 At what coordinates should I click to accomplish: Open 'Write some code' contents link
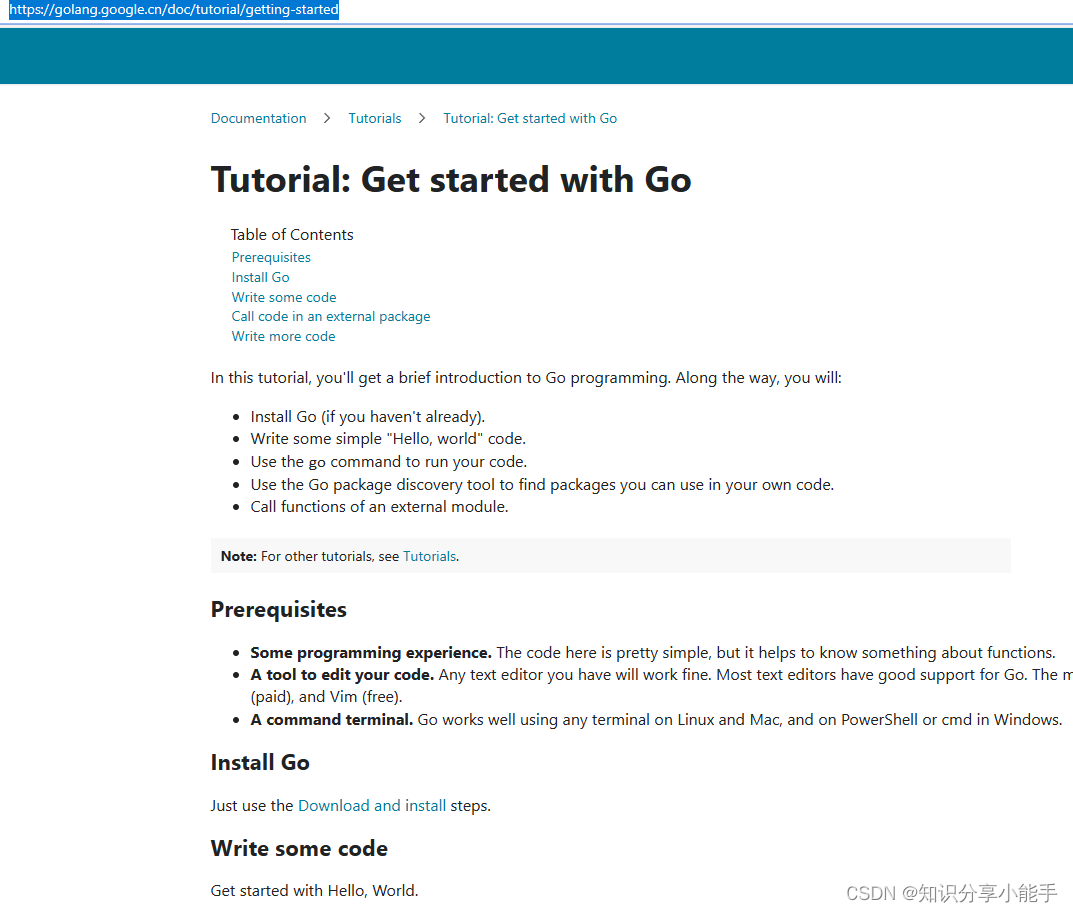pos(284,297)
